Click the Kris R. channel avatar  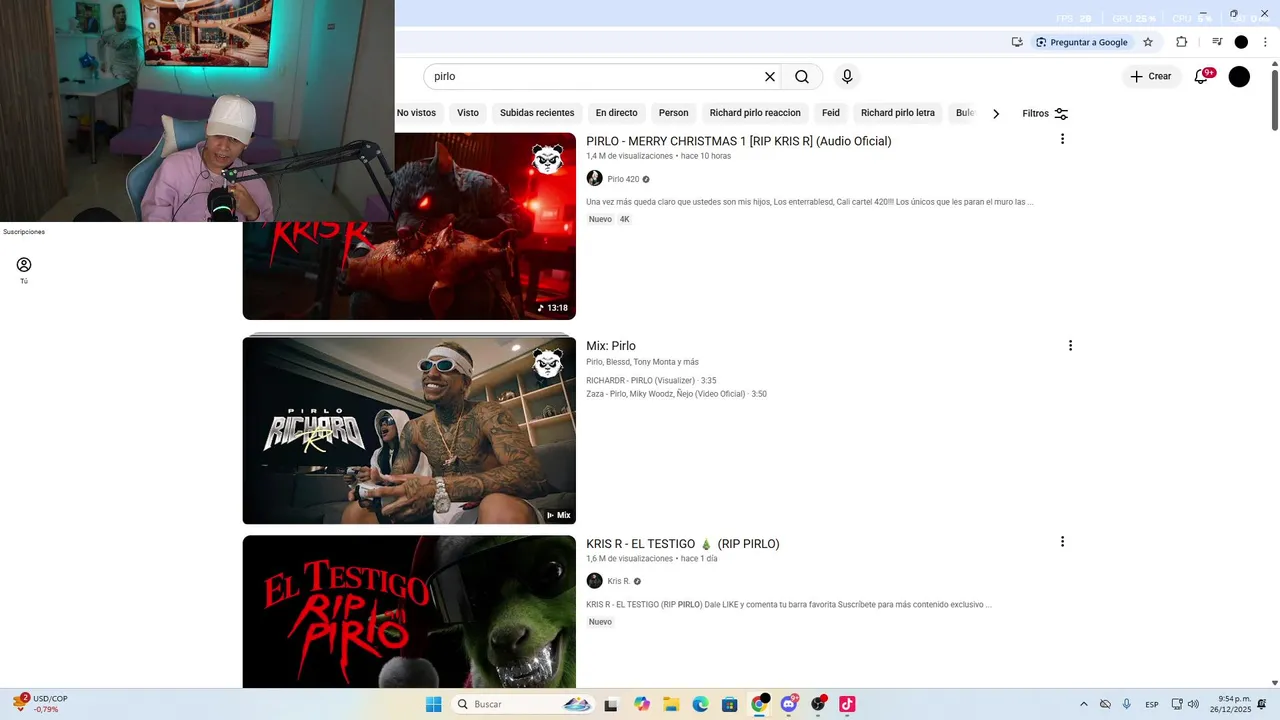coord(594,581)
